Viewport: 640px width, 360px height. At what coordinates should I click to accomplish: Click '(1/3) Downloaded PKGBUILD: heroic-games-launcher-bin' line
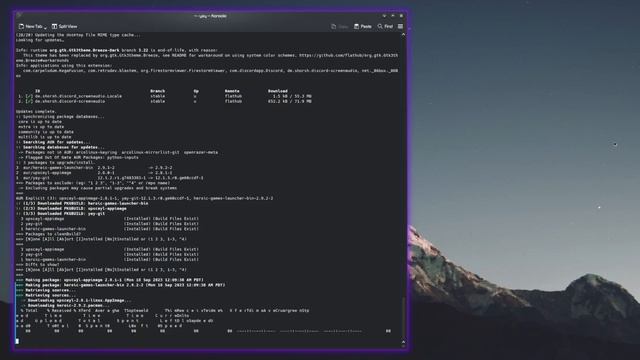tap(82, 203)
